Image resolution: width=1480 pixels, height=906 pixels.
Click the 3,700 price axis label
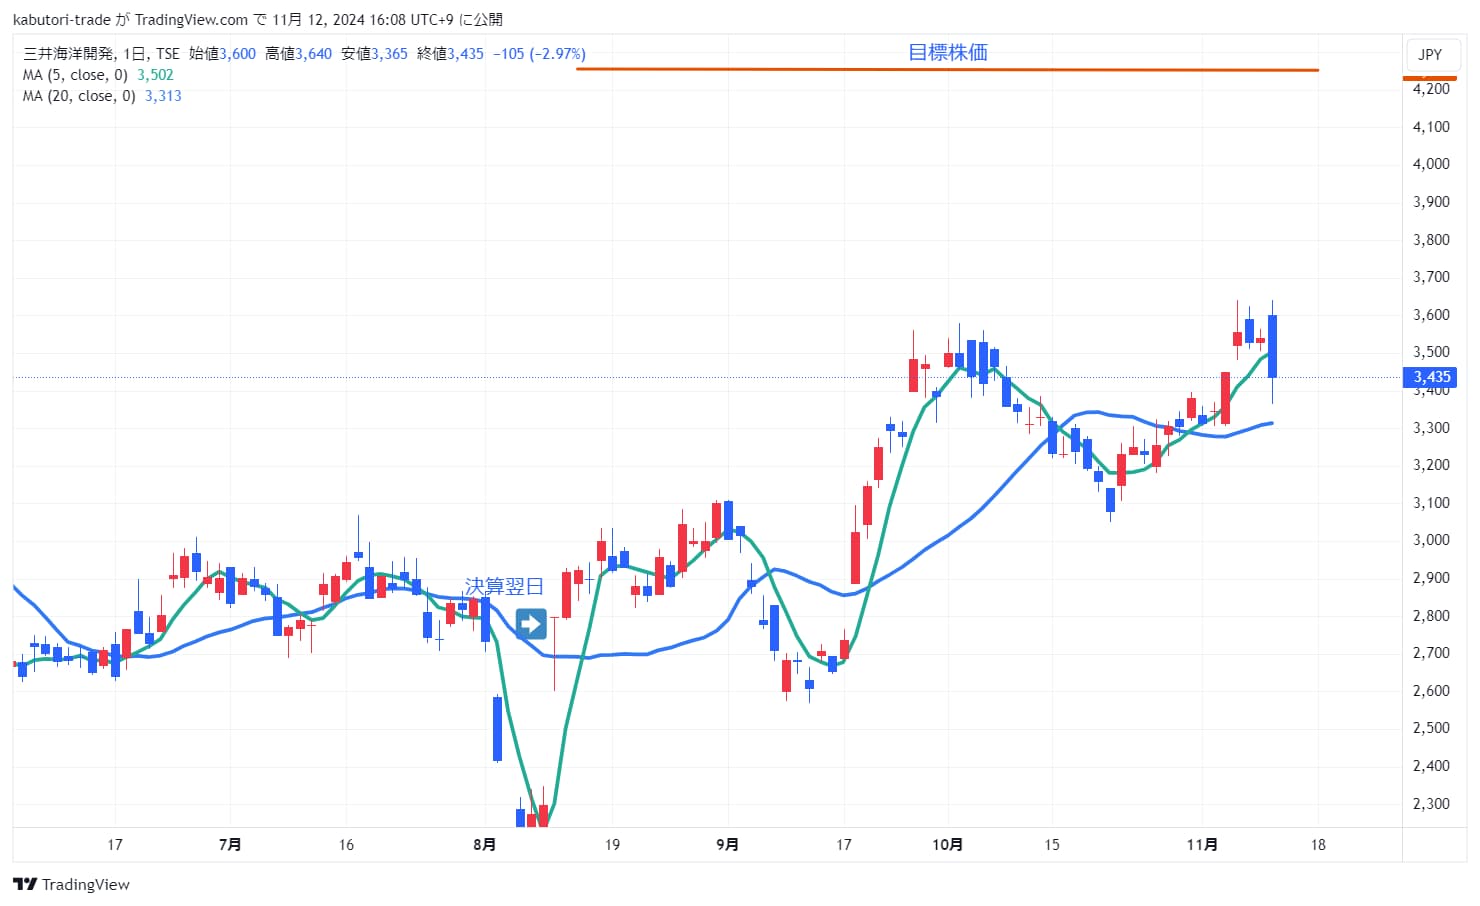[1431, 277]
